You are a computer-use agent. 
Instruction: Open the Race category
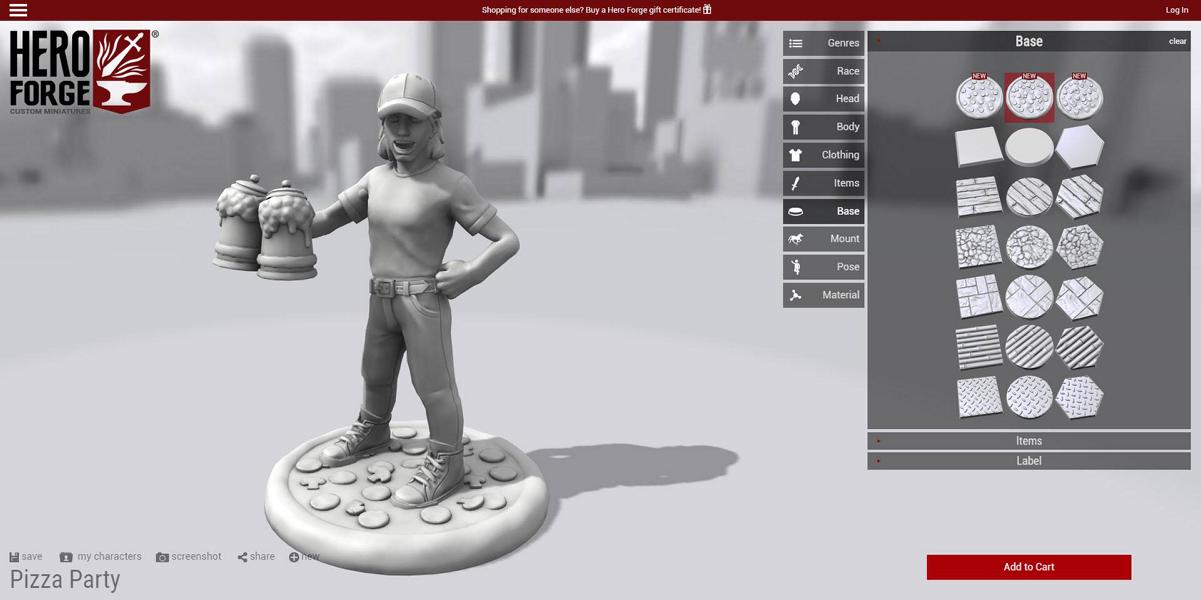823,71
